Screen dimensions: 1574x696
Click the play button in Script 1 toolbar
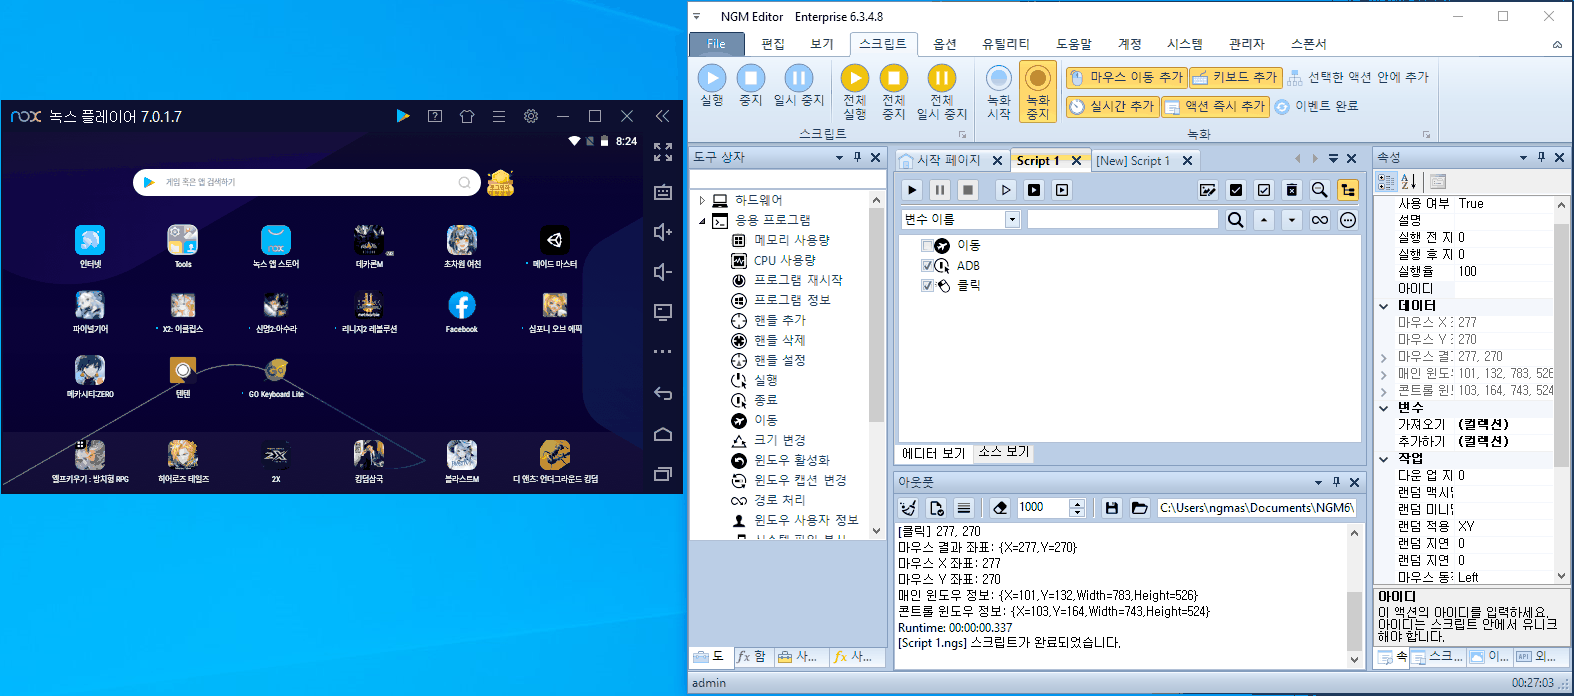point(912,190)
